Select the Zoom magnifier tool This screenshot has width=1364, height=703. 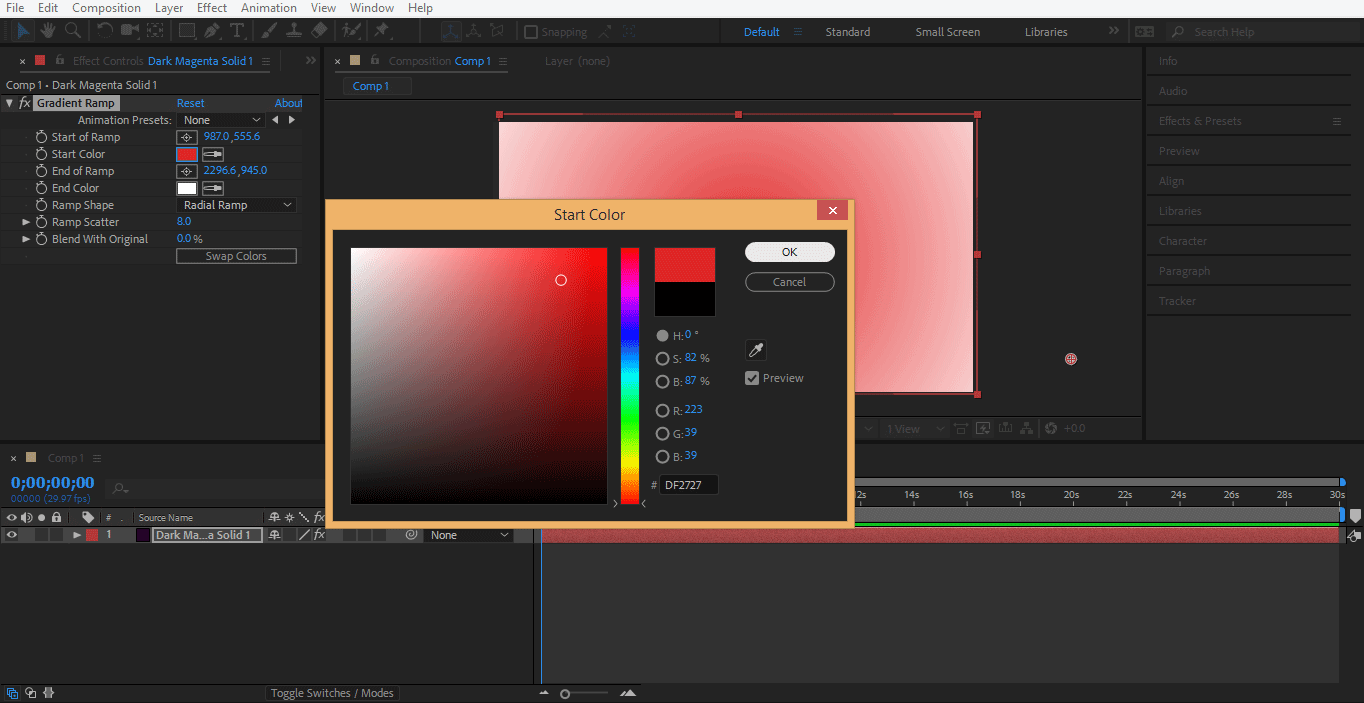point(74,31)
